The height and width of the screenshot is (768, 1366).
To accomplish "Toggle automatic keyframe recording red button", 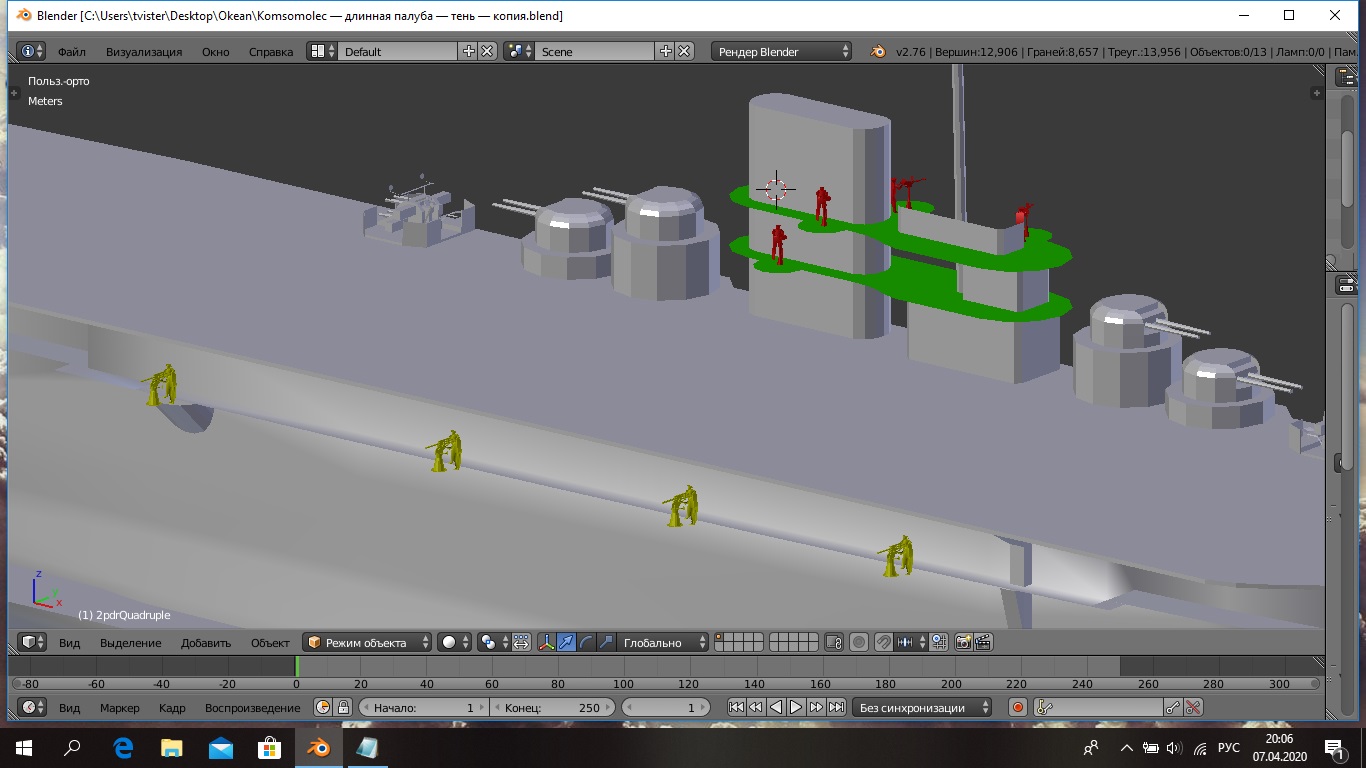I will [x=1018, y=707].
